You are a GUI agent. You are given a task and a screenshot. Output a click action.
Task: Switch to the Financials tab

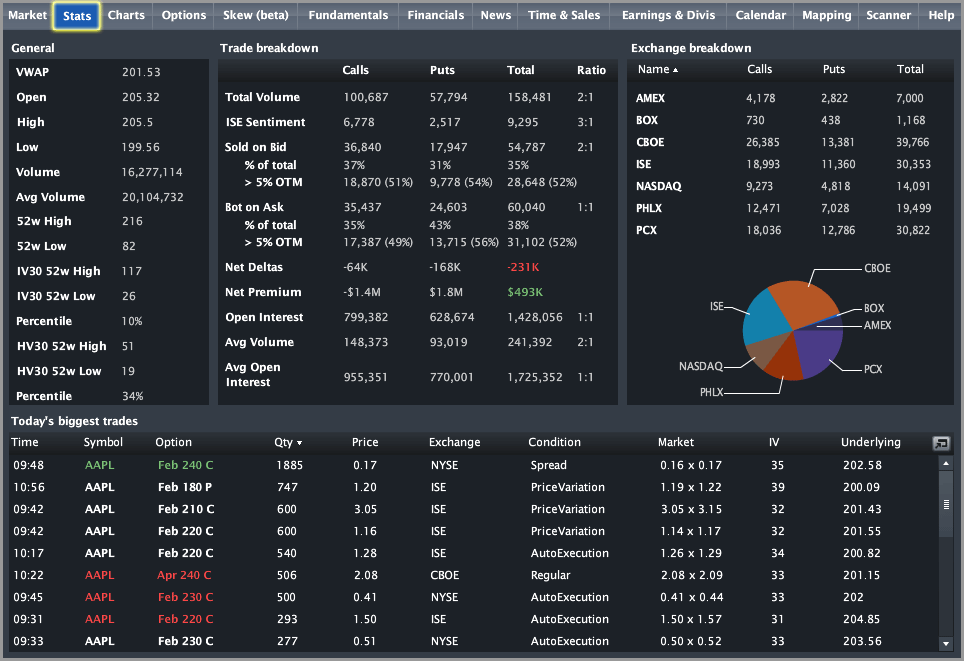point(435,15)
